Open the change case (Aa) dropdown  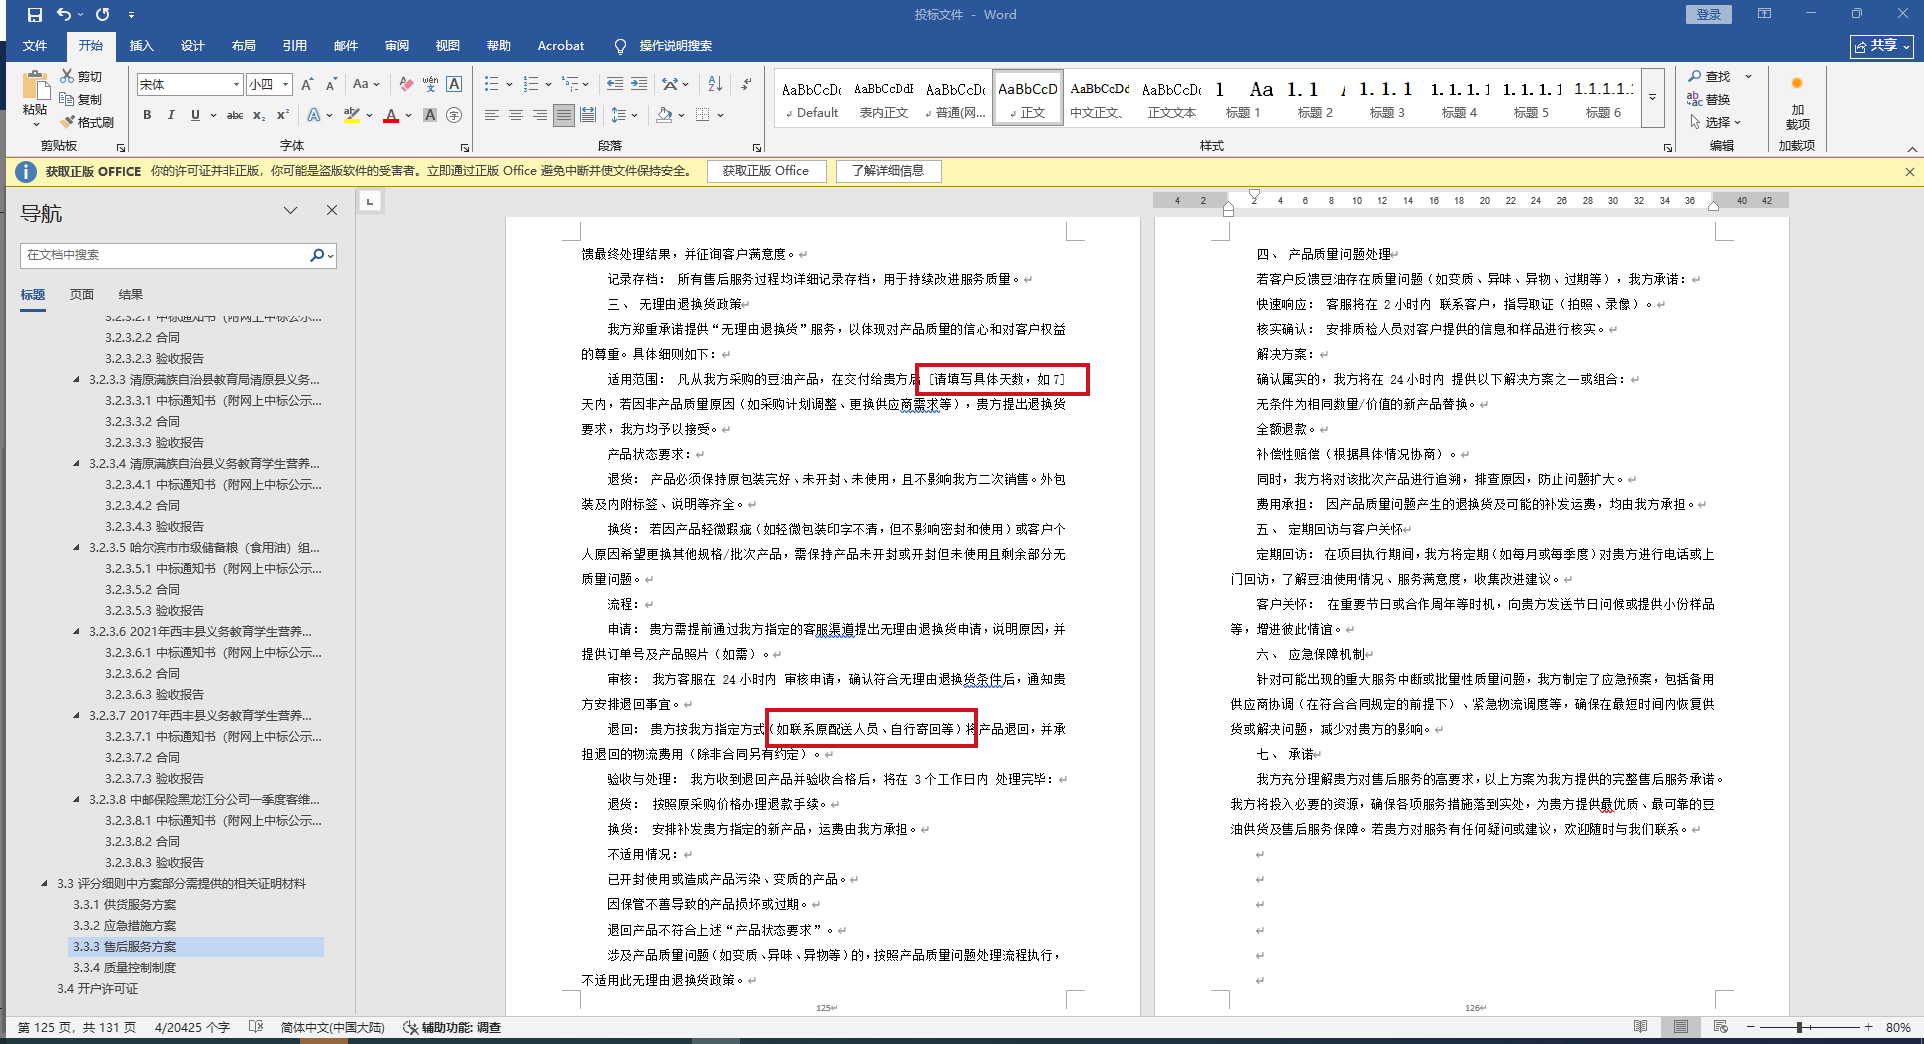366,84
